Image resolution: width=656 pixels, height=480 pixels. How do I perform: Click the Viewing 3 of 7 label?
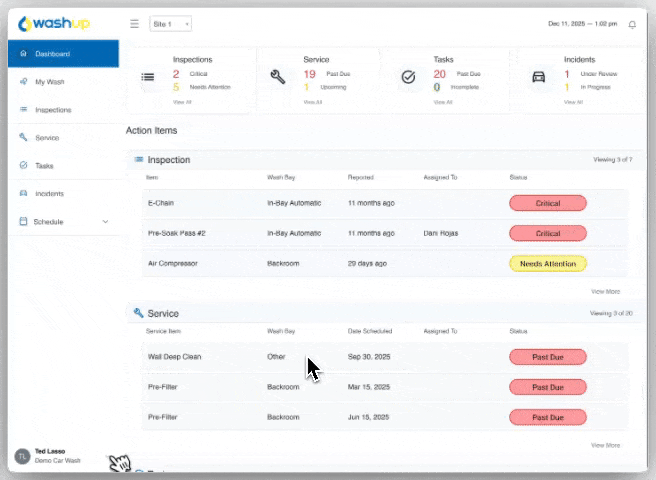point(612,159)
